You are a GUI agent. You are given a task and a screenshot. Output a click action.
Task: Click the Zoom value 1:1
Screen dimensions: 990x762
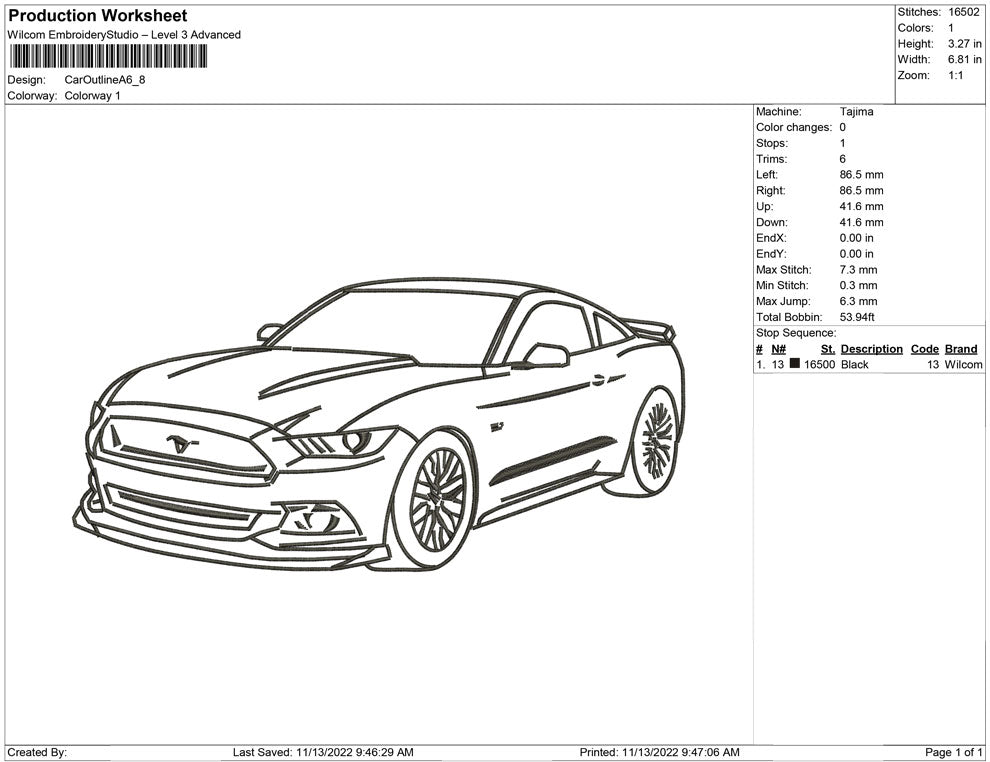pyautogui.click(x=955, y=75)
